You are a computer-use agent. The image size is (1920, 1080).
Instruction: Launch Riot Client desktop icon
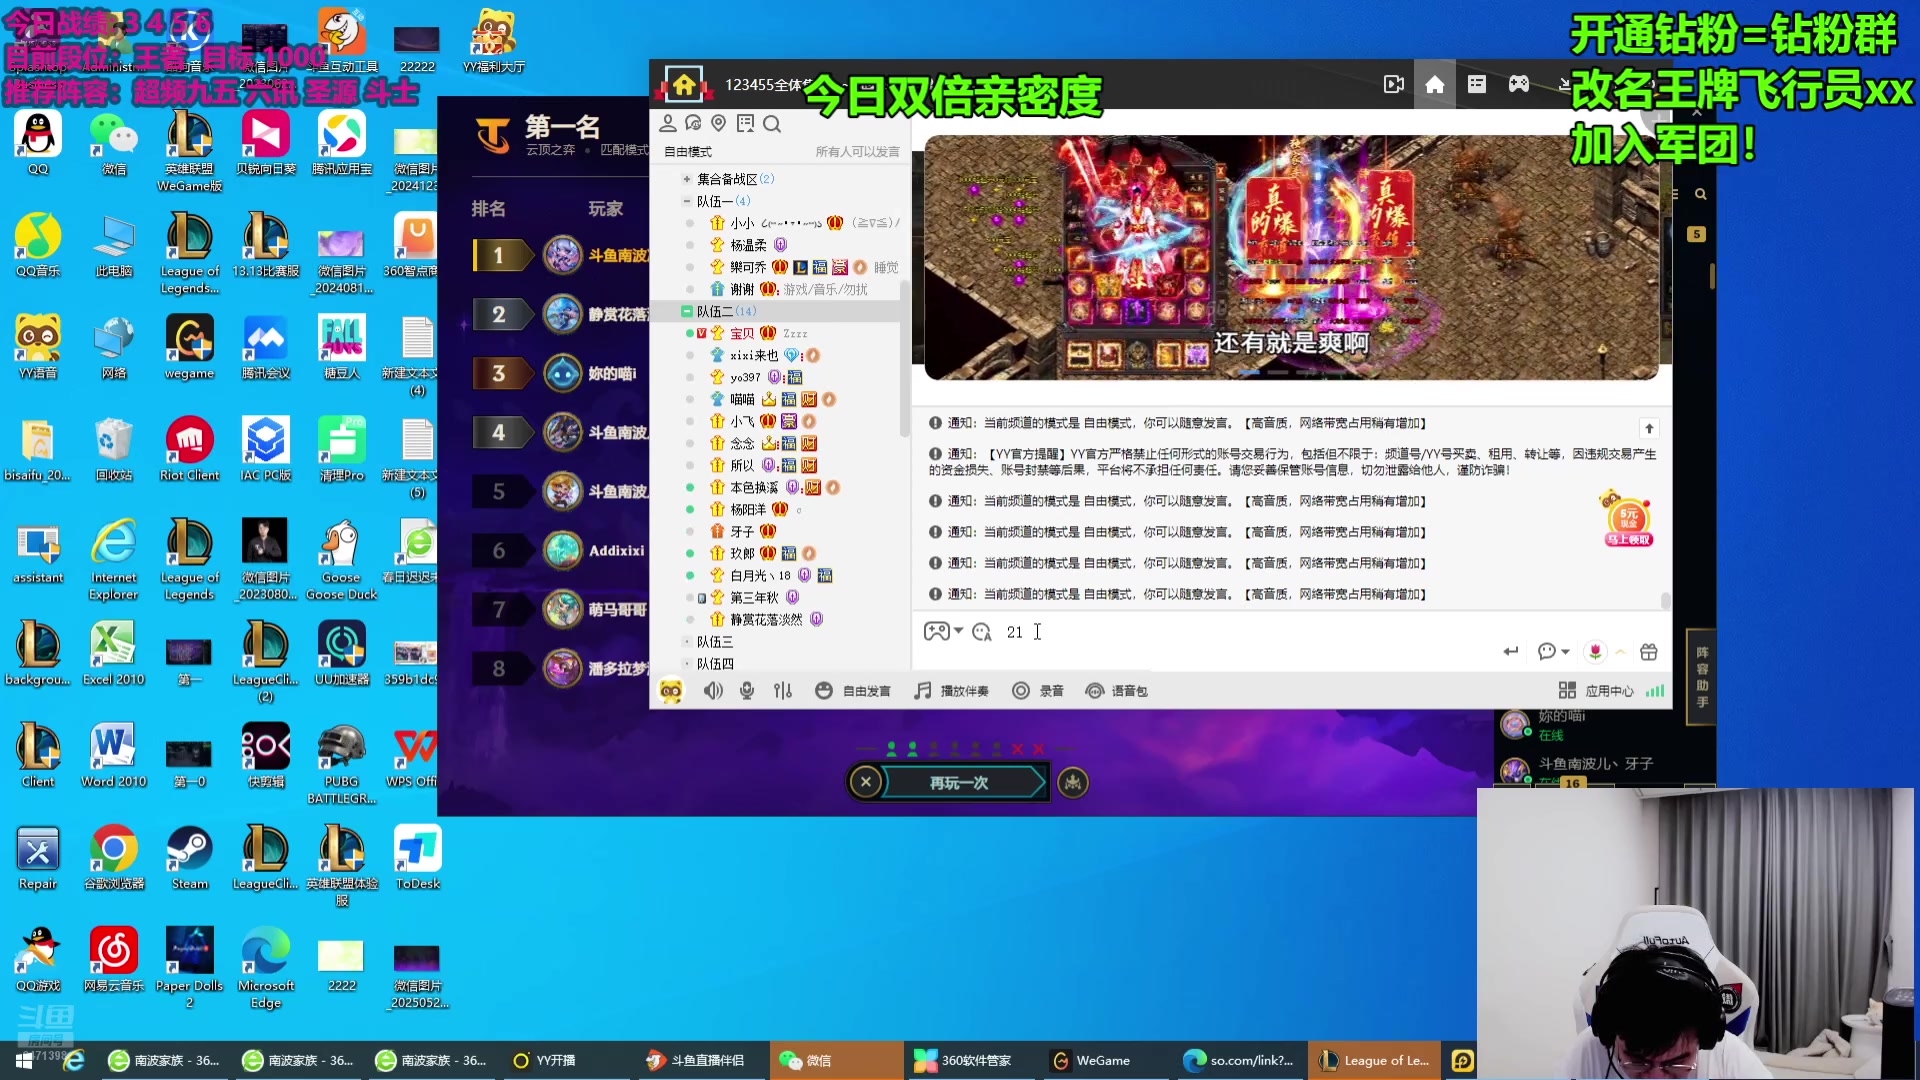189,449
